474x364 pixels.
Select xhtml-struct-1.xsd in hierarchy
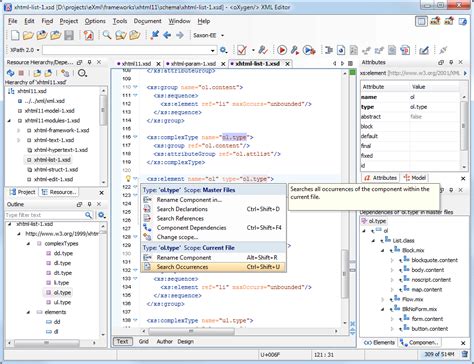[x=56, y=170]
